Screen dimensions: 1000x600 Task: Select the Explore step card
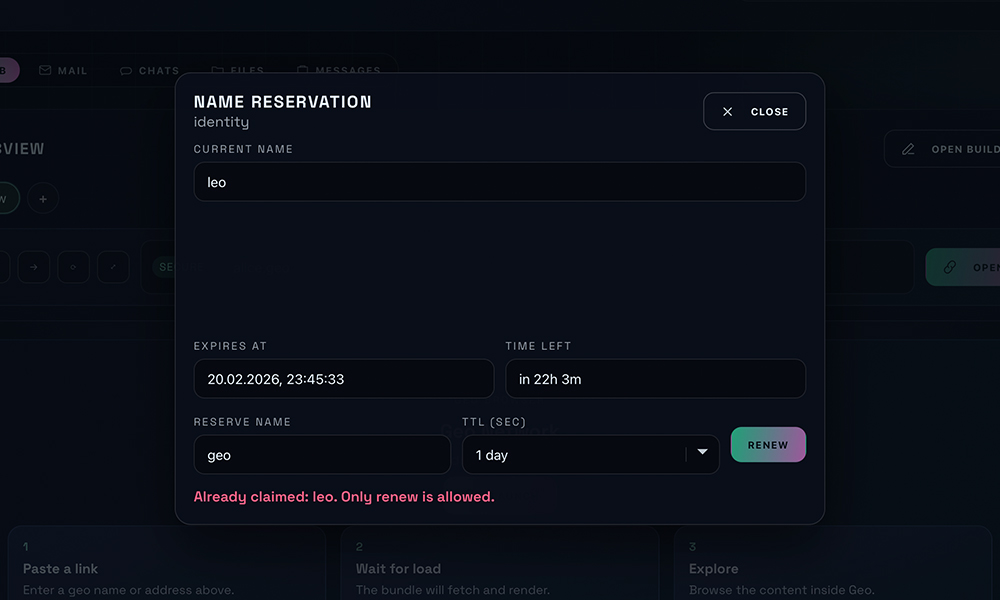click(832, 565)
